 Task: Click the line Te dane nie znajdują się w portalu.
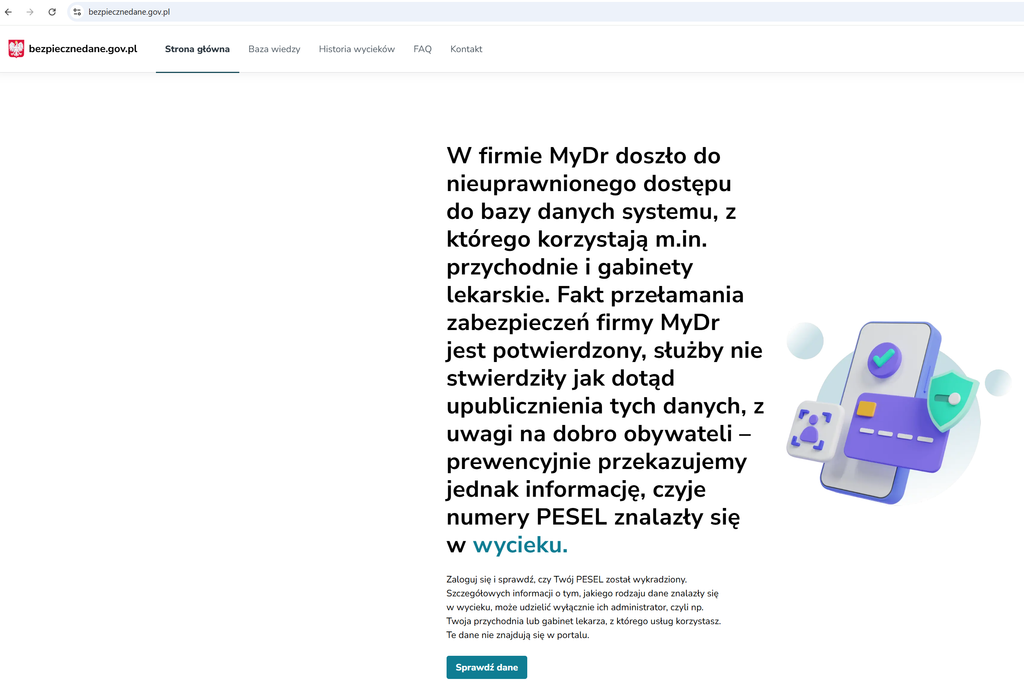click(x=518, y=635)
